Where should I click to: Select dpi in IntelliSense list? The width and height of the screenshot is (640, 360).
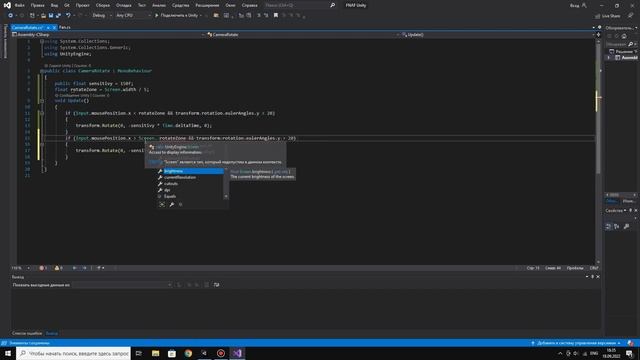coord(190,190)
